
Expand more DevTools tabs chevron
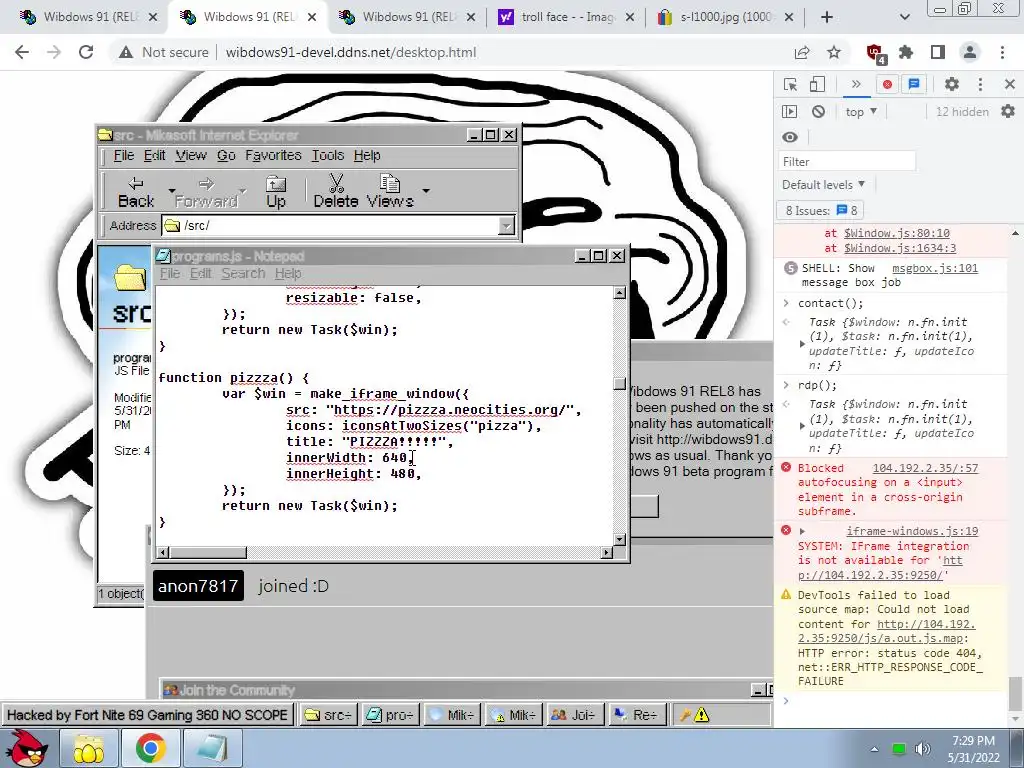point(856,84)
